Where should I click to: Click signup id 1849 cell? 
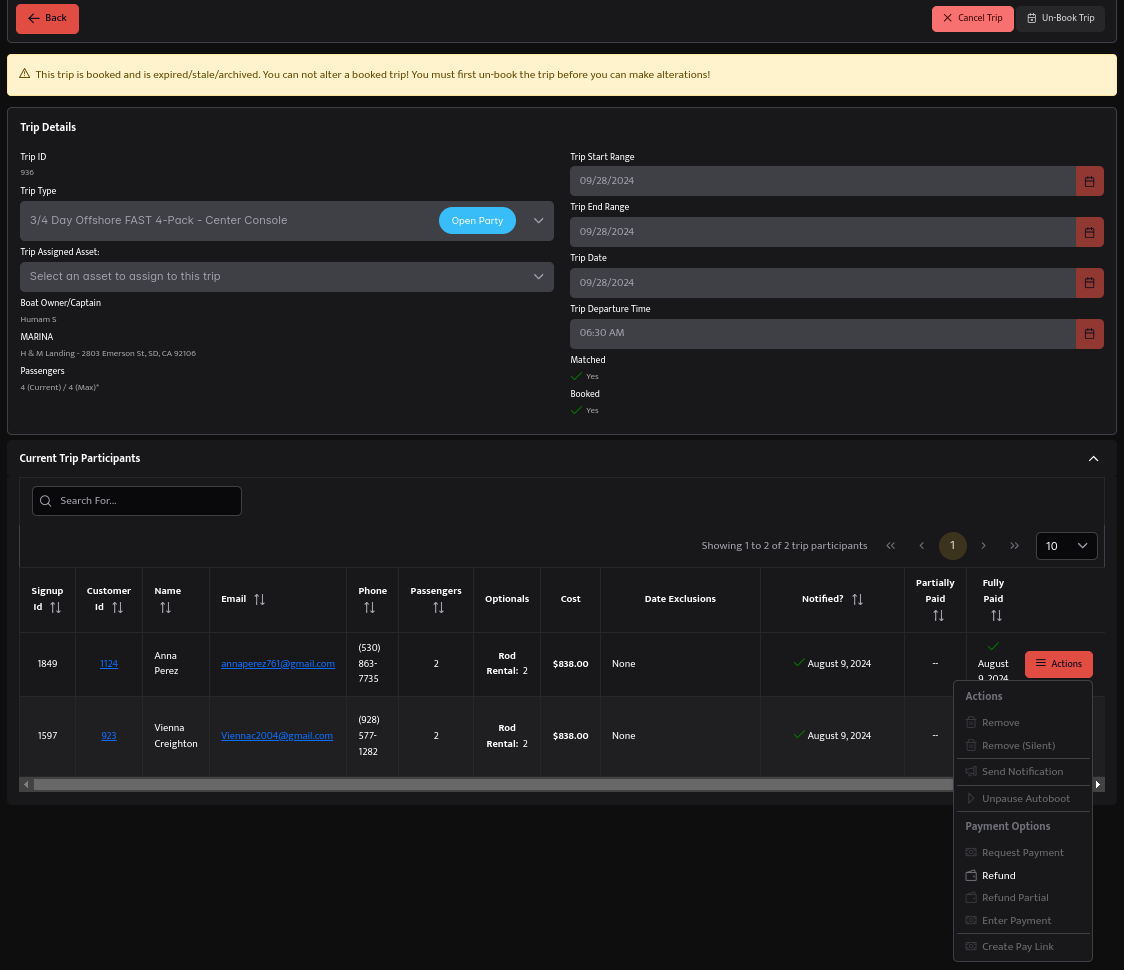(47, 664)
